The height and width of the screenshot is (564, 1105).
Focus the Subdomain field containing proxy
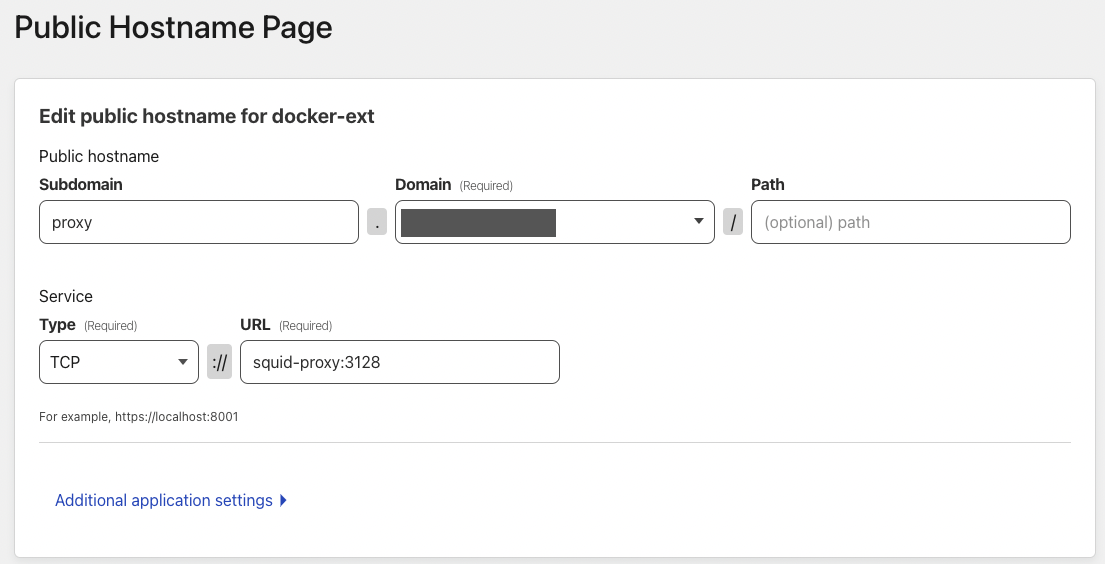pyautogui.click(x=198, y=223)
